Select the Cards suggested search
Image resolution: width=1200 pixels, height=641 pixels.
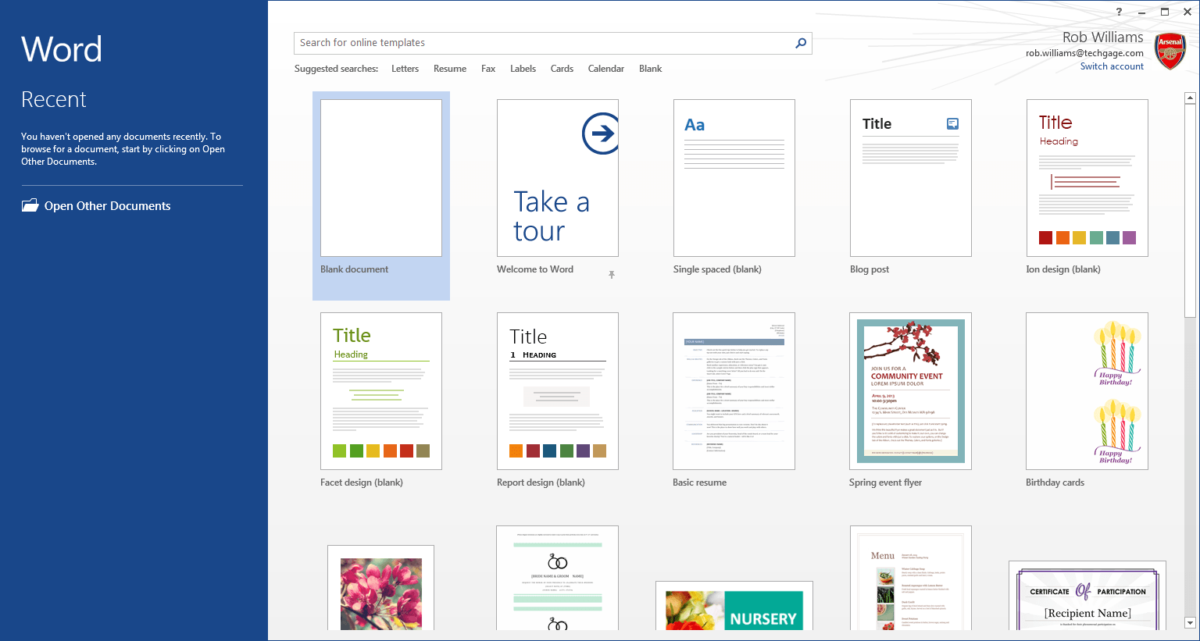pos(562,69)
